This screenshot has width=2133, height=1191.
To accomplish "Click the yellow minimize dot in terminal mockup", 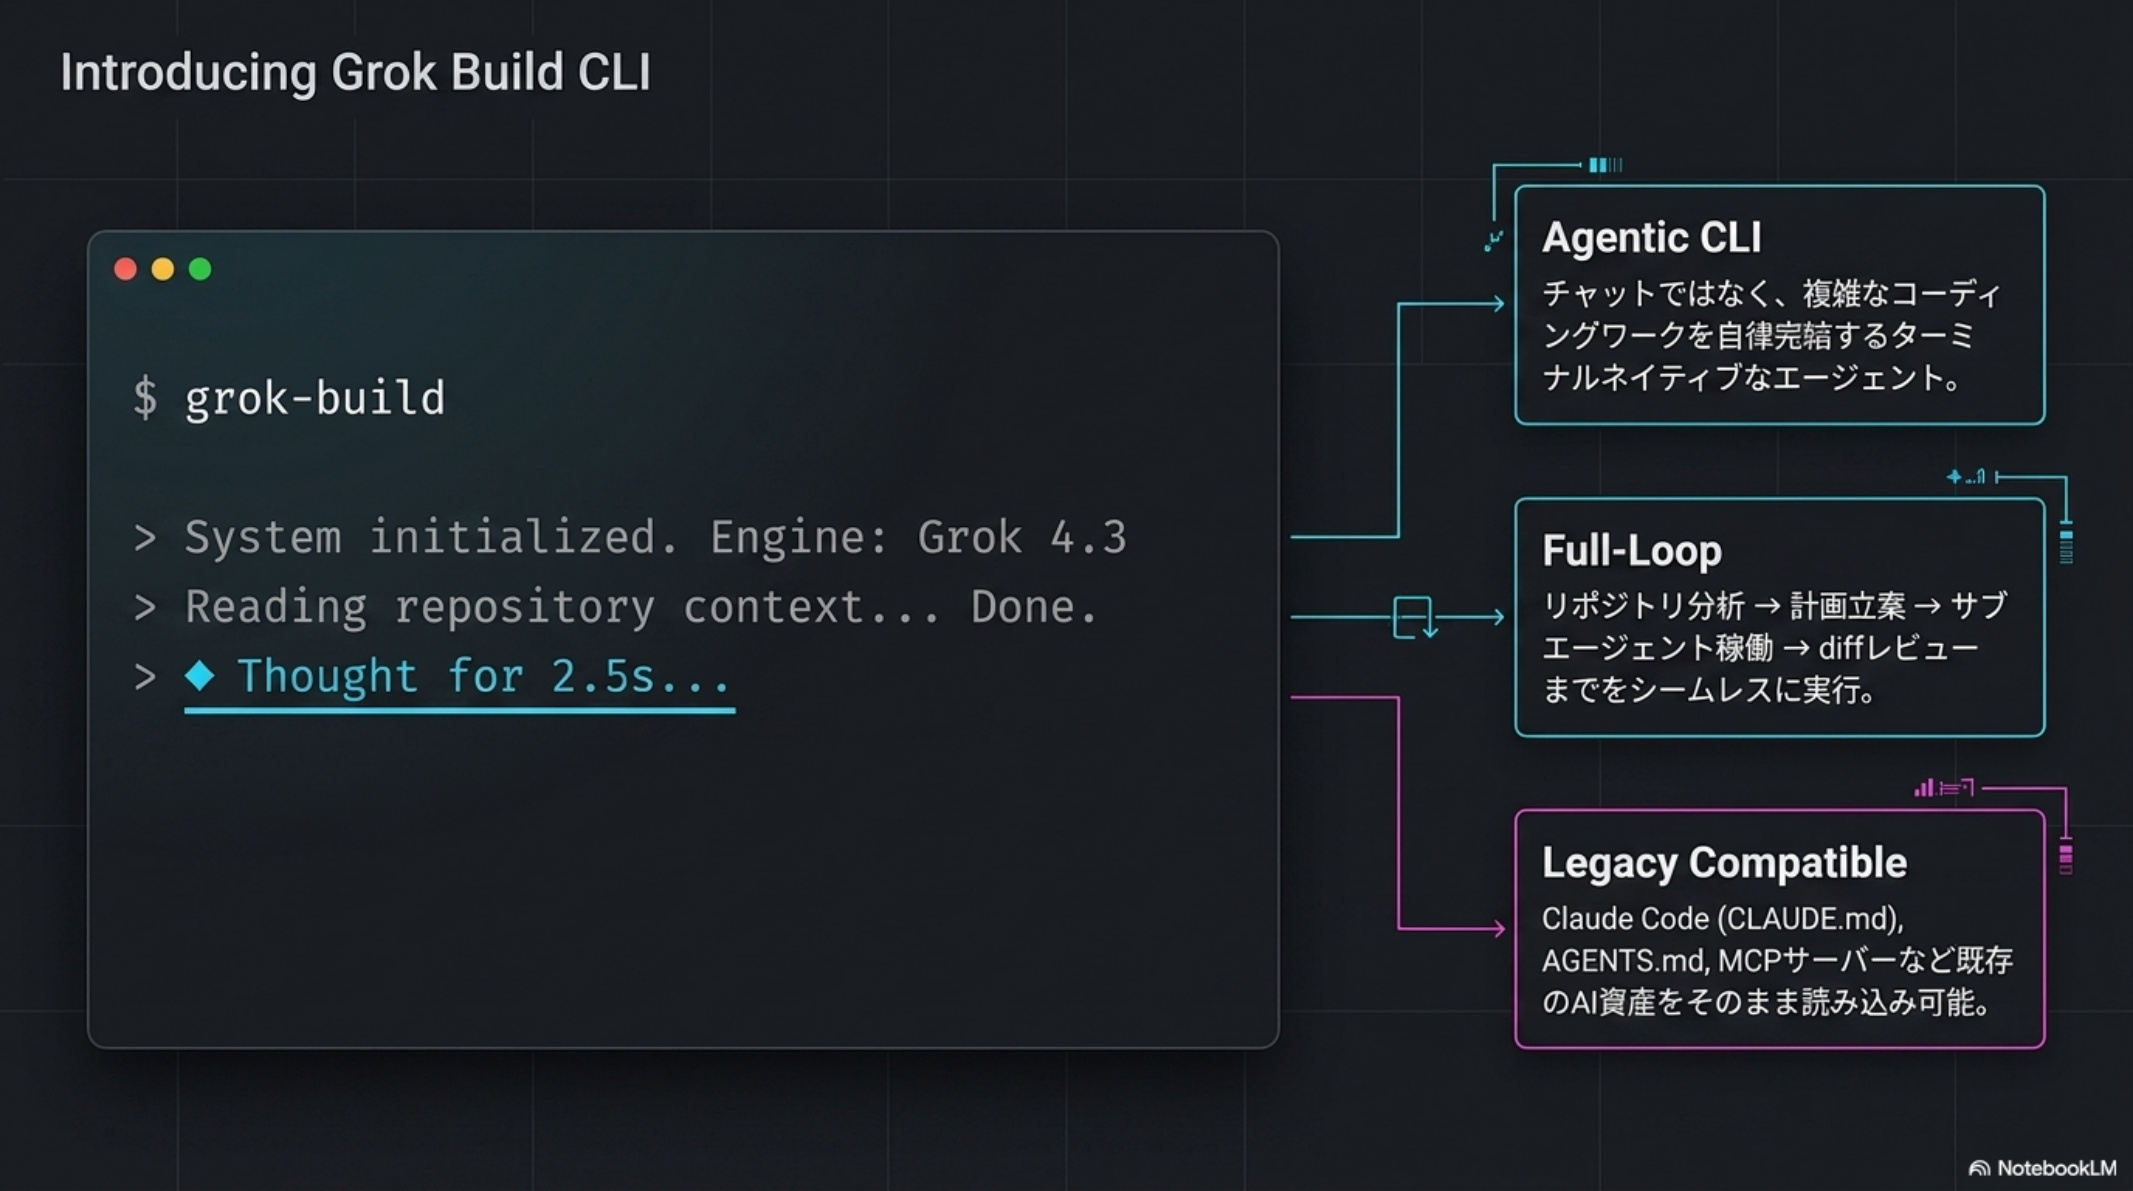I will pos(163,269).
